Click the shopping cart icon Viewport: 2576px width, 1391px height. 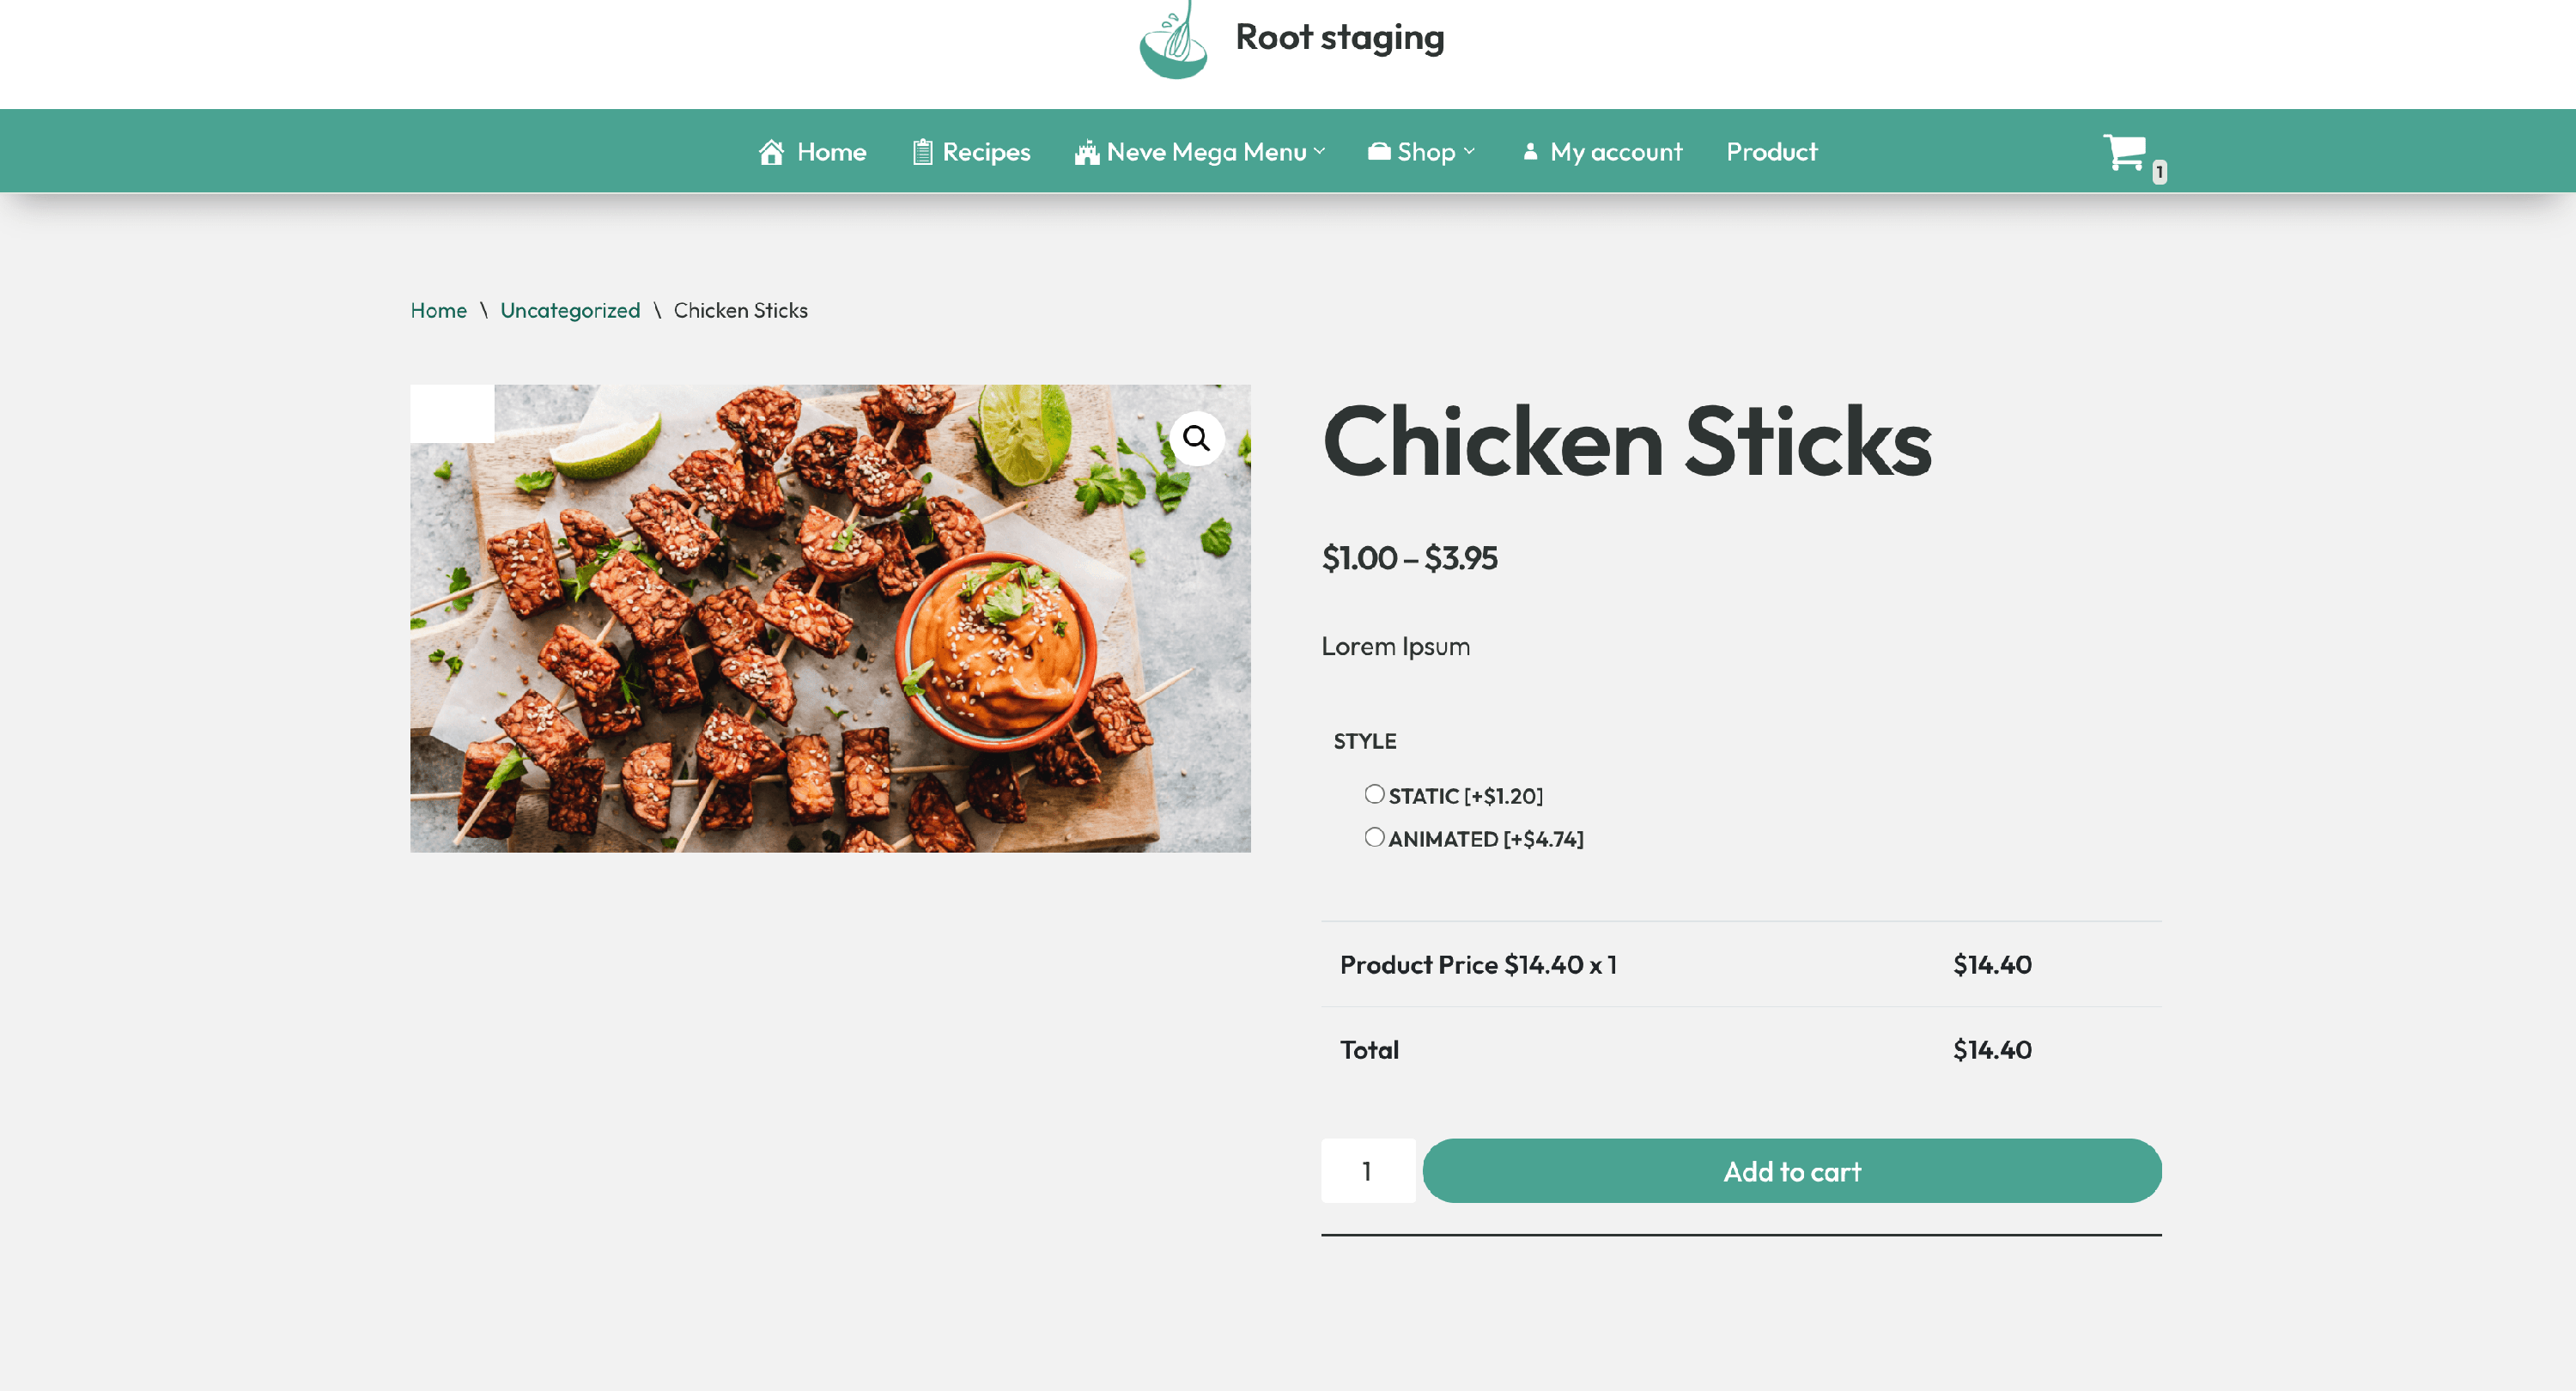2124,153
